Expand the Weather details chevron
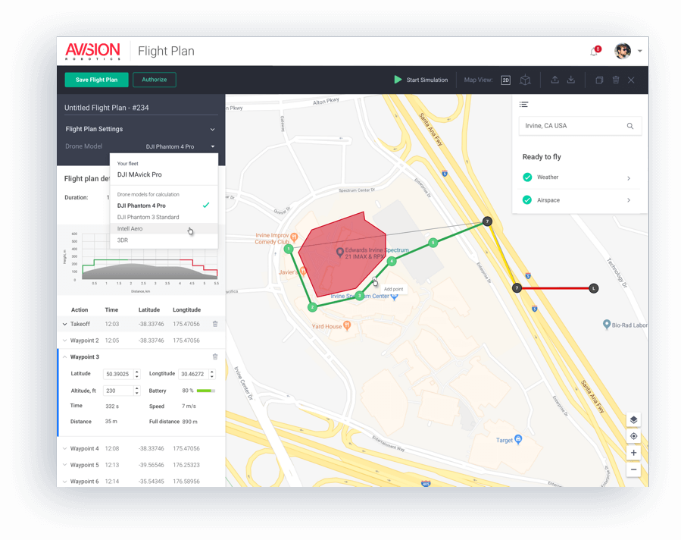The height and width of the screenshot is (540, 681). click(629, 178)
